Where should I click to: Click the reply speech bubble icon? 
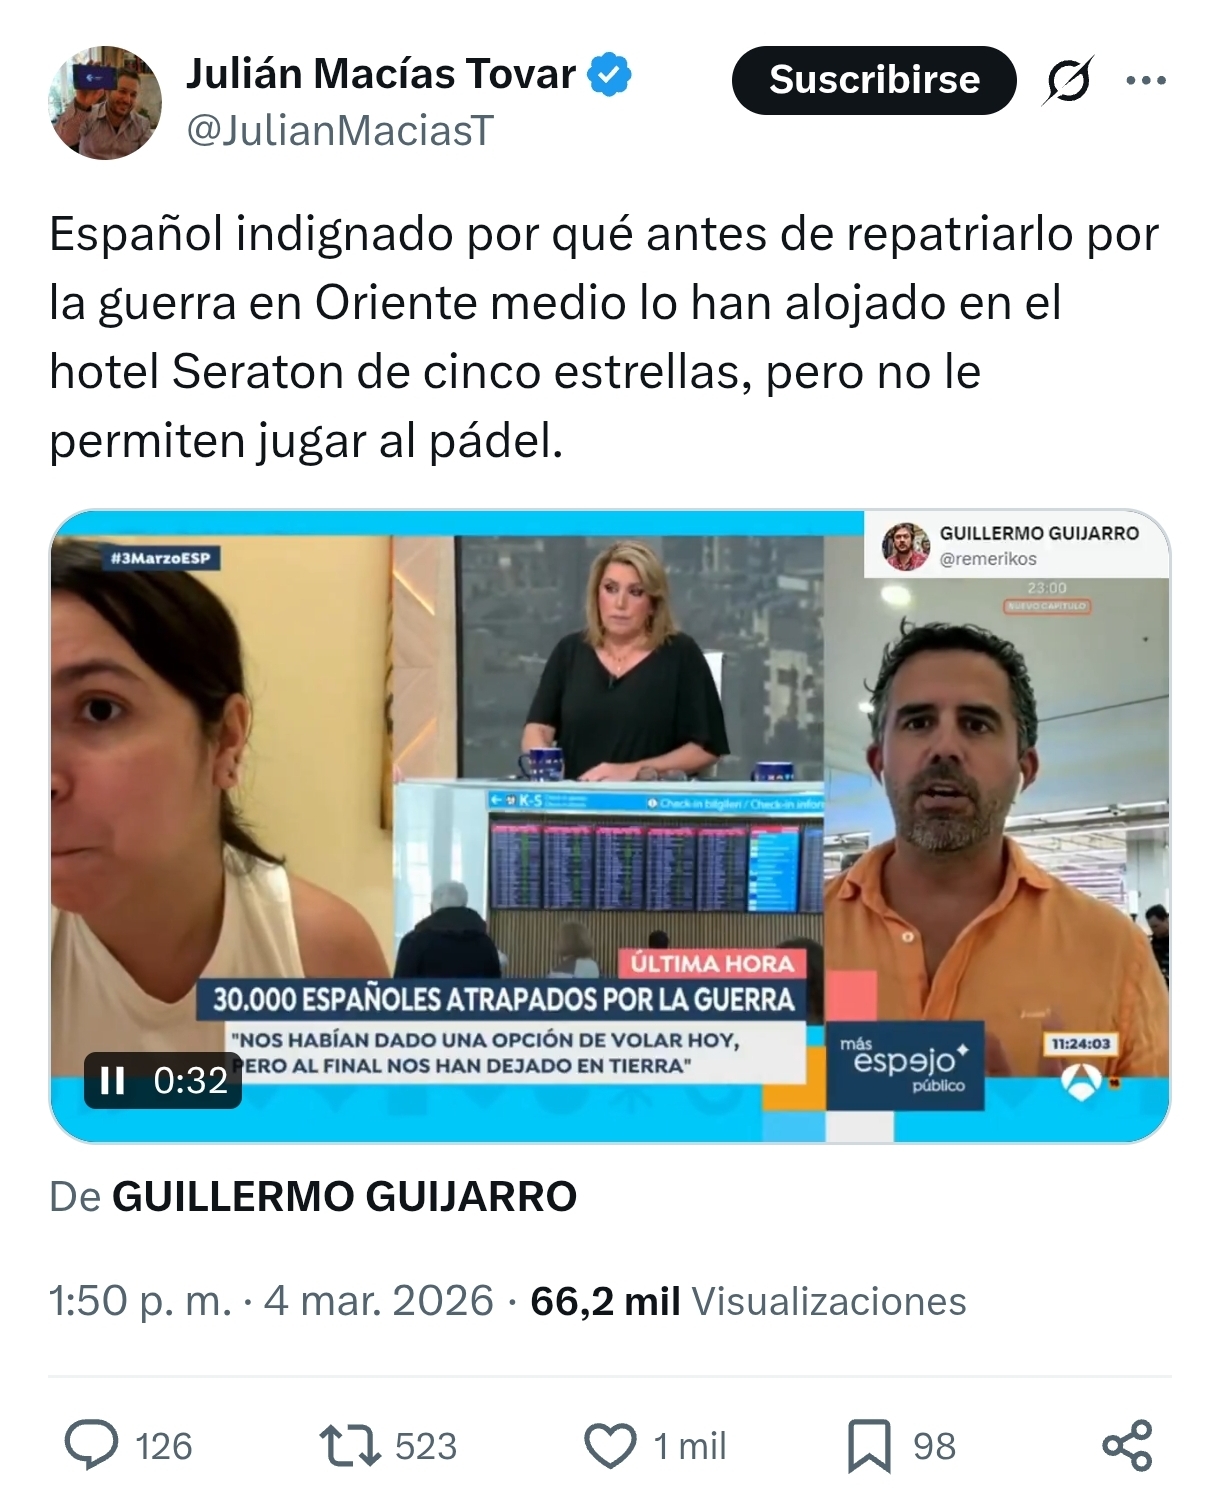91,1445
